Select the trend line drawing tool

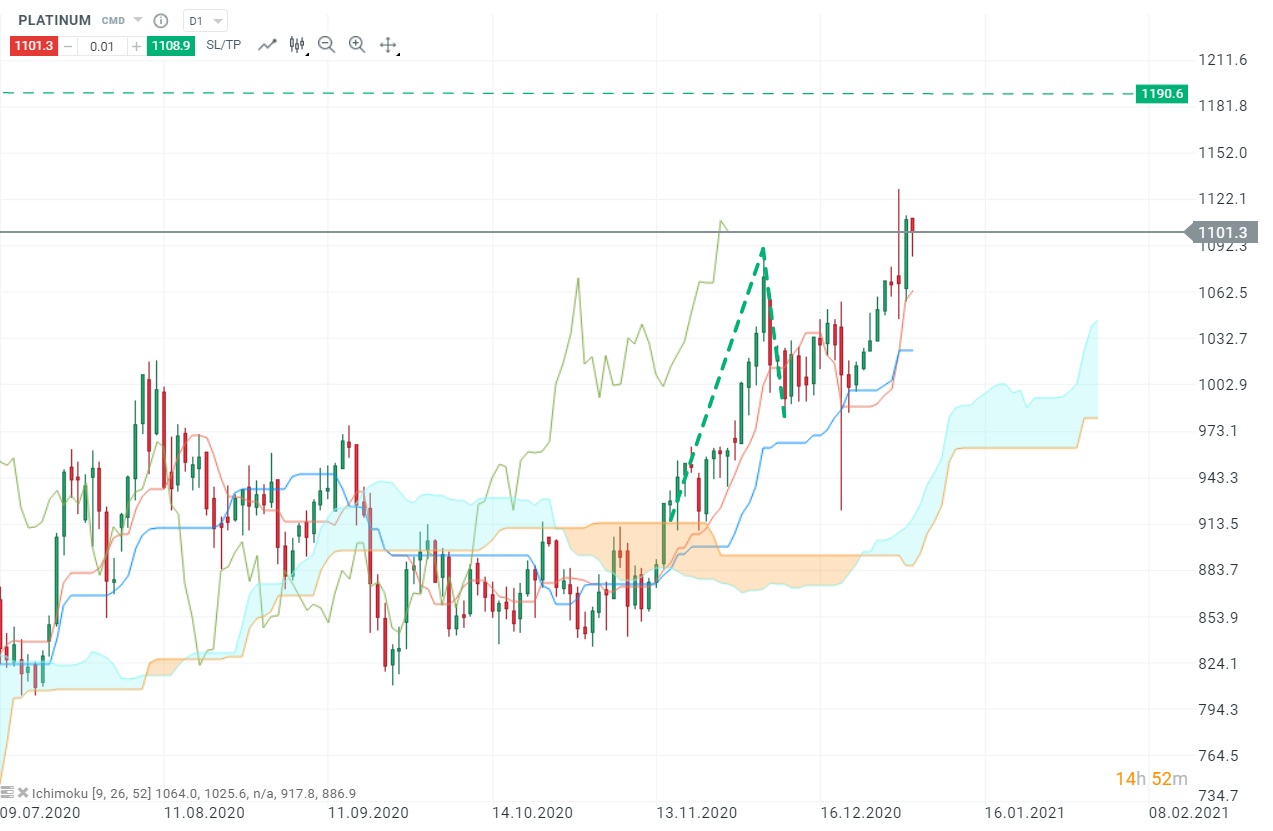[x=267, y=45]
